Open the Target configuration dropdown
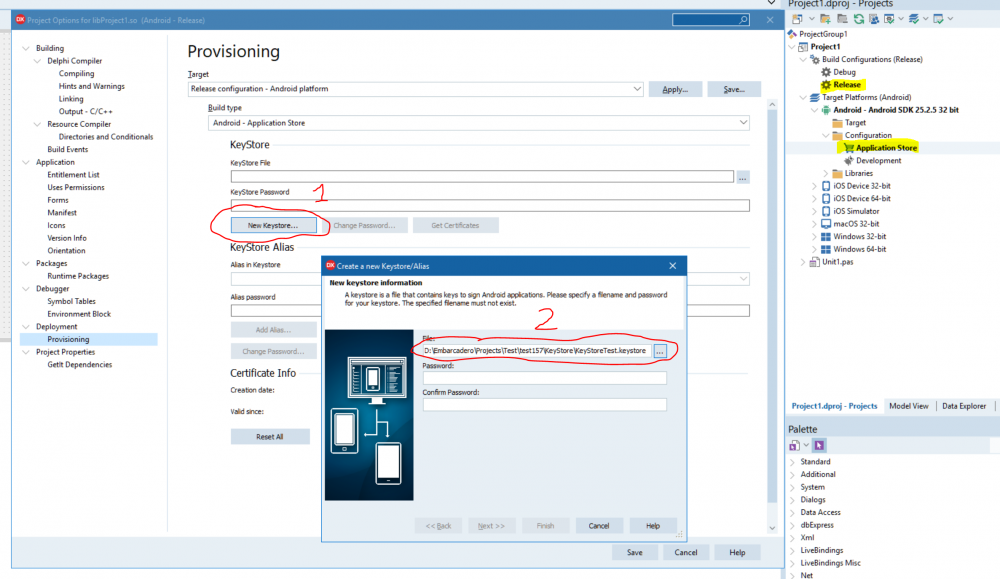The width and height of the screenshot is (1000, 579). pyautogui.click(x=637, y=89)
